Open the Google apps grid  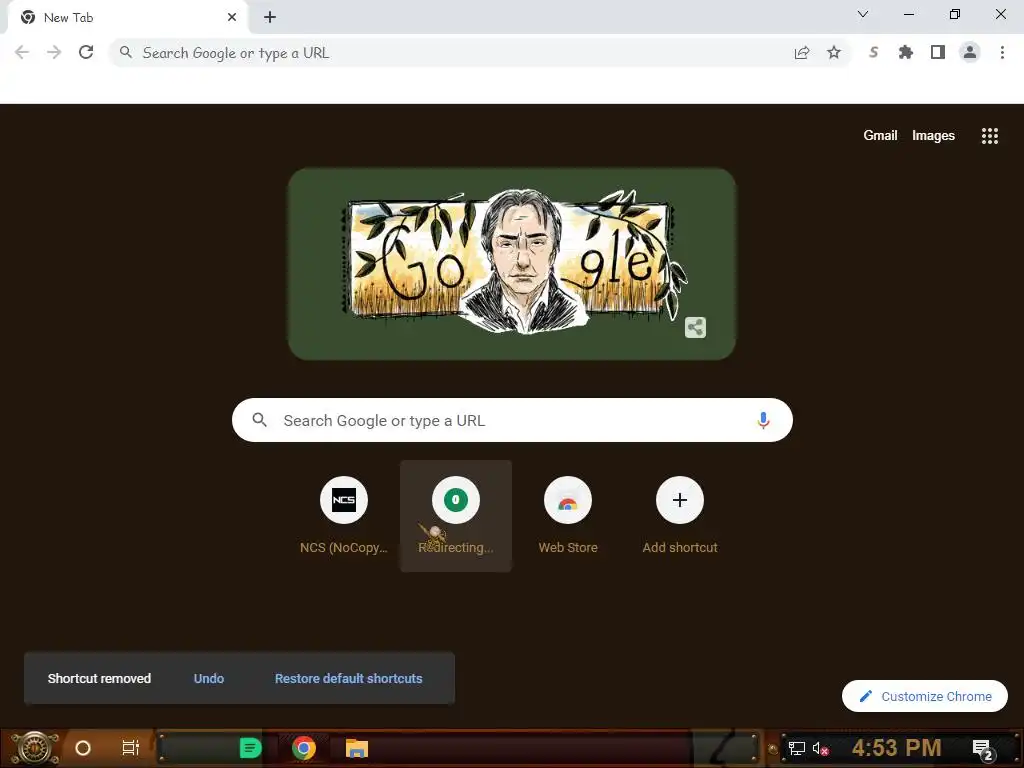coord(989,136)
